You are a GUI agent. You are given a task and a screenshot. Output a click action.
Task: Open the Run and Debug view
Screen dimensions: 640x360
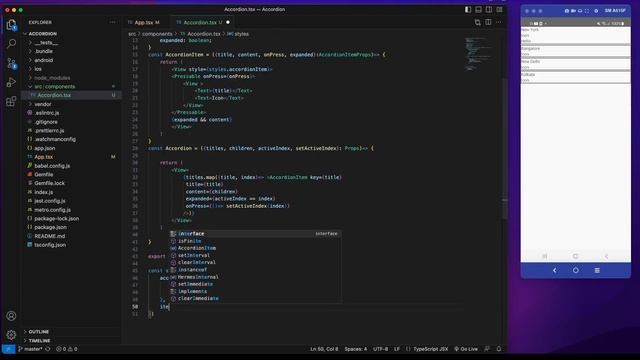11,82
